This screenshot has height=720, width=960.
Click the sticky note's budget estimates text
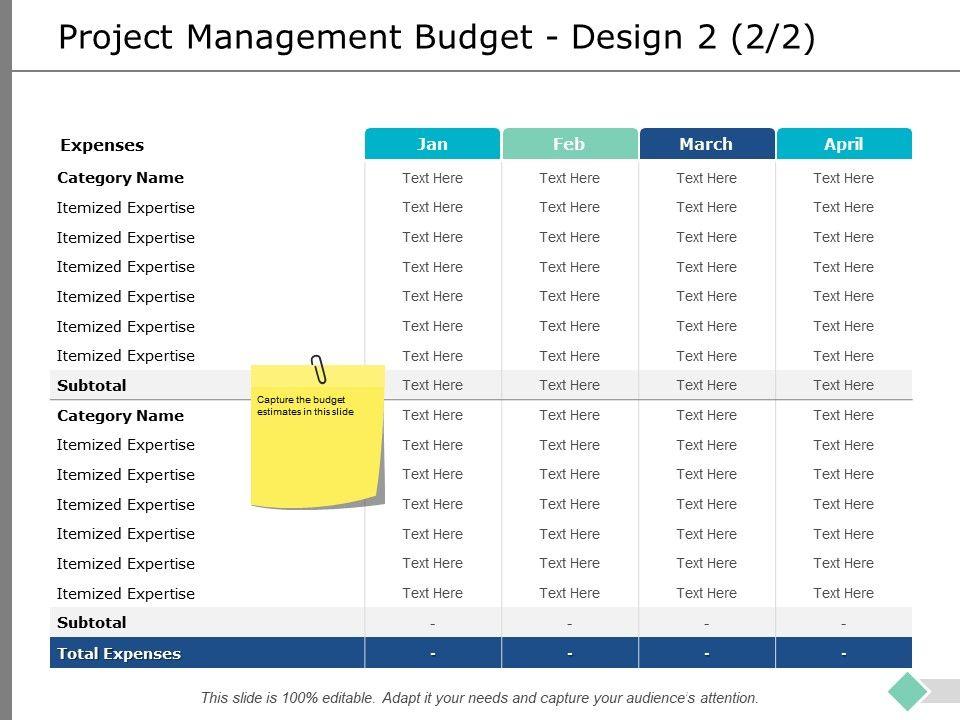pos(305,406)
